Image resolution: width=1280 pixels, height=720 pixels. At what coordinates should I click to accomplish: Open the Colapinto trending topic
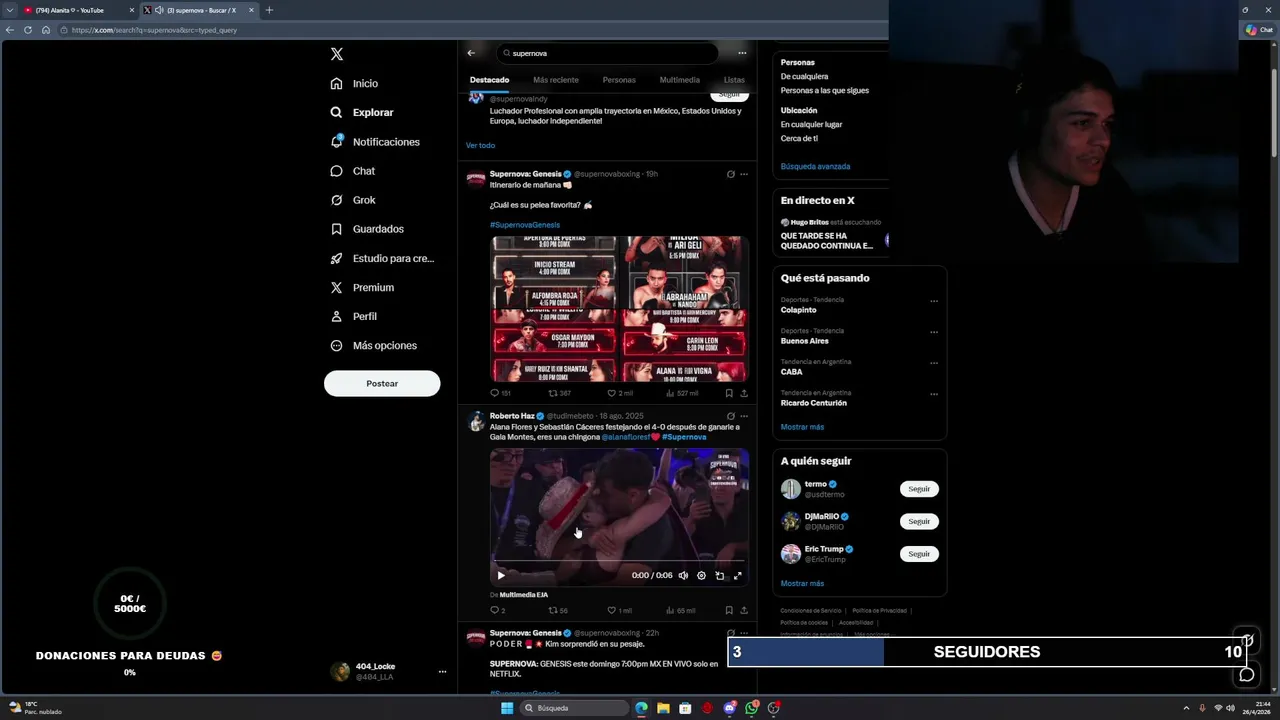(x=799, y=310)
